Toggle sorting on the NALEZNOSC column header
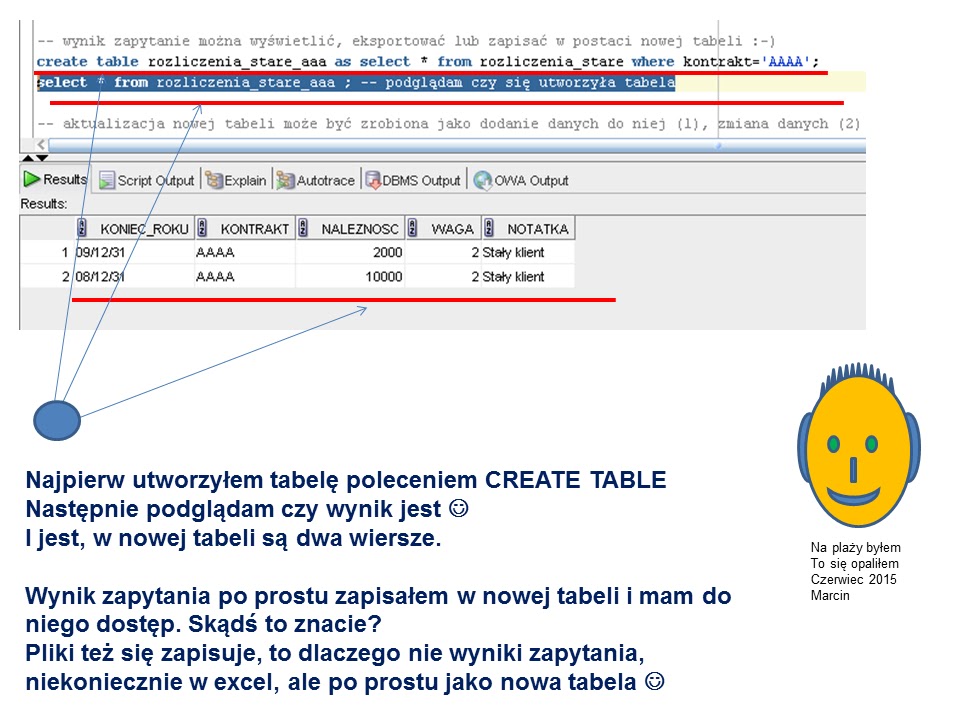The width and height of the screenshot is (960, 720). [360, 227]
